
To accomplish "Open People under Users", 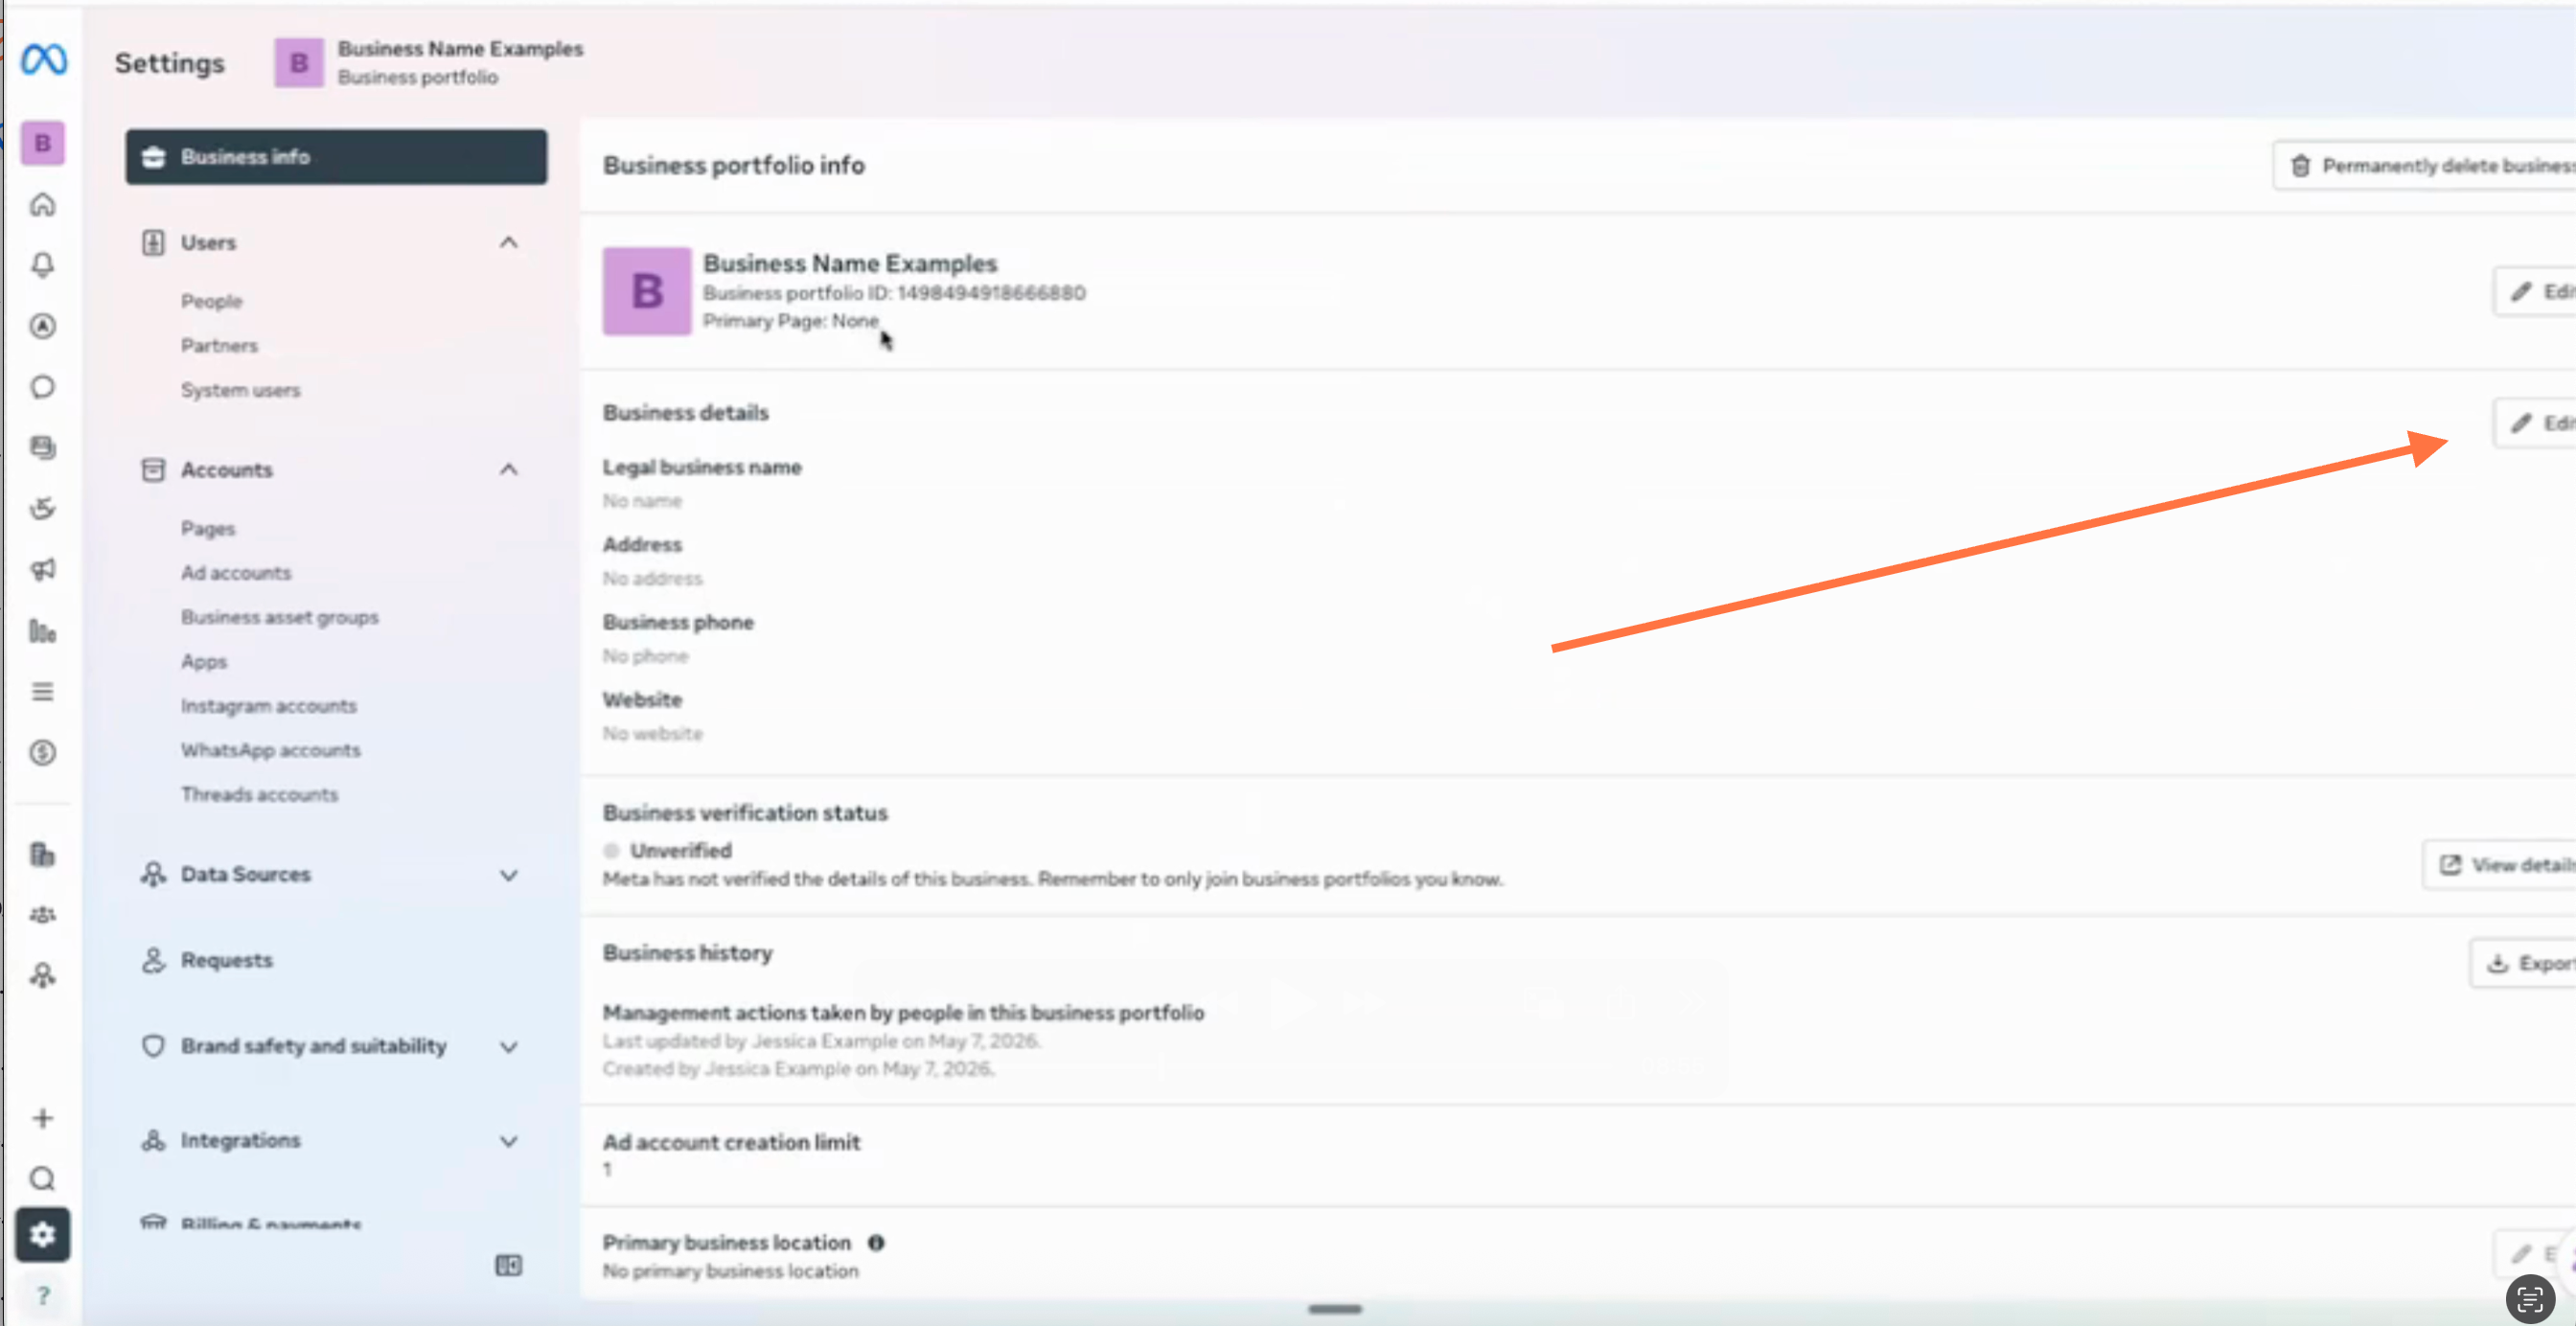I will [x=211, y=301].
